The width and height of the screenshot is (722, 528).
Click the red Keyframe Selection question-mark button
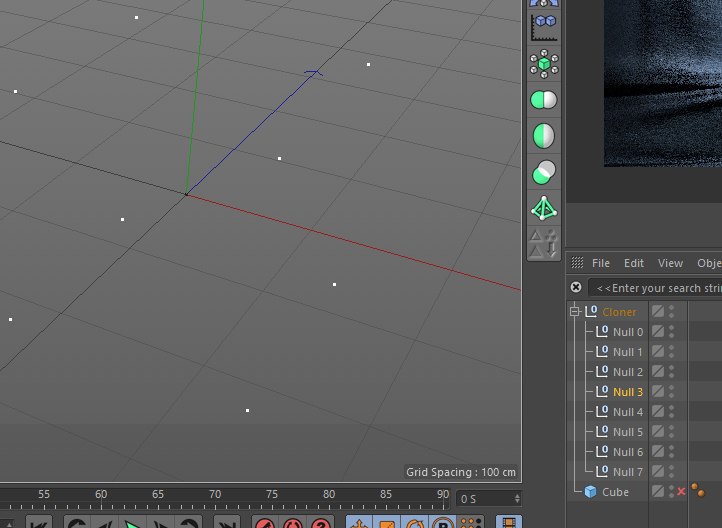321,524
